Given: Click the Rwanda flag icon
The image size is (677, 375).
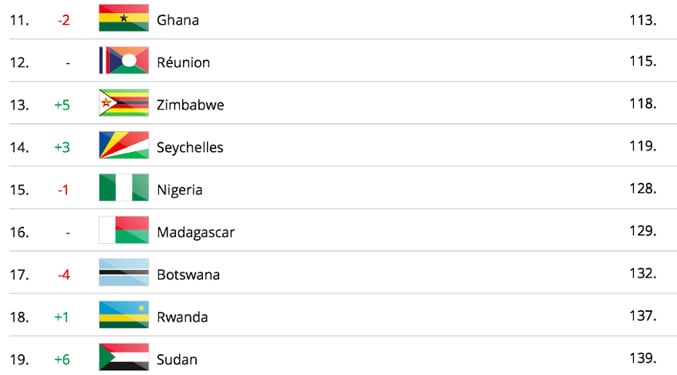Looking at the screenshot, I should [124, 315].
